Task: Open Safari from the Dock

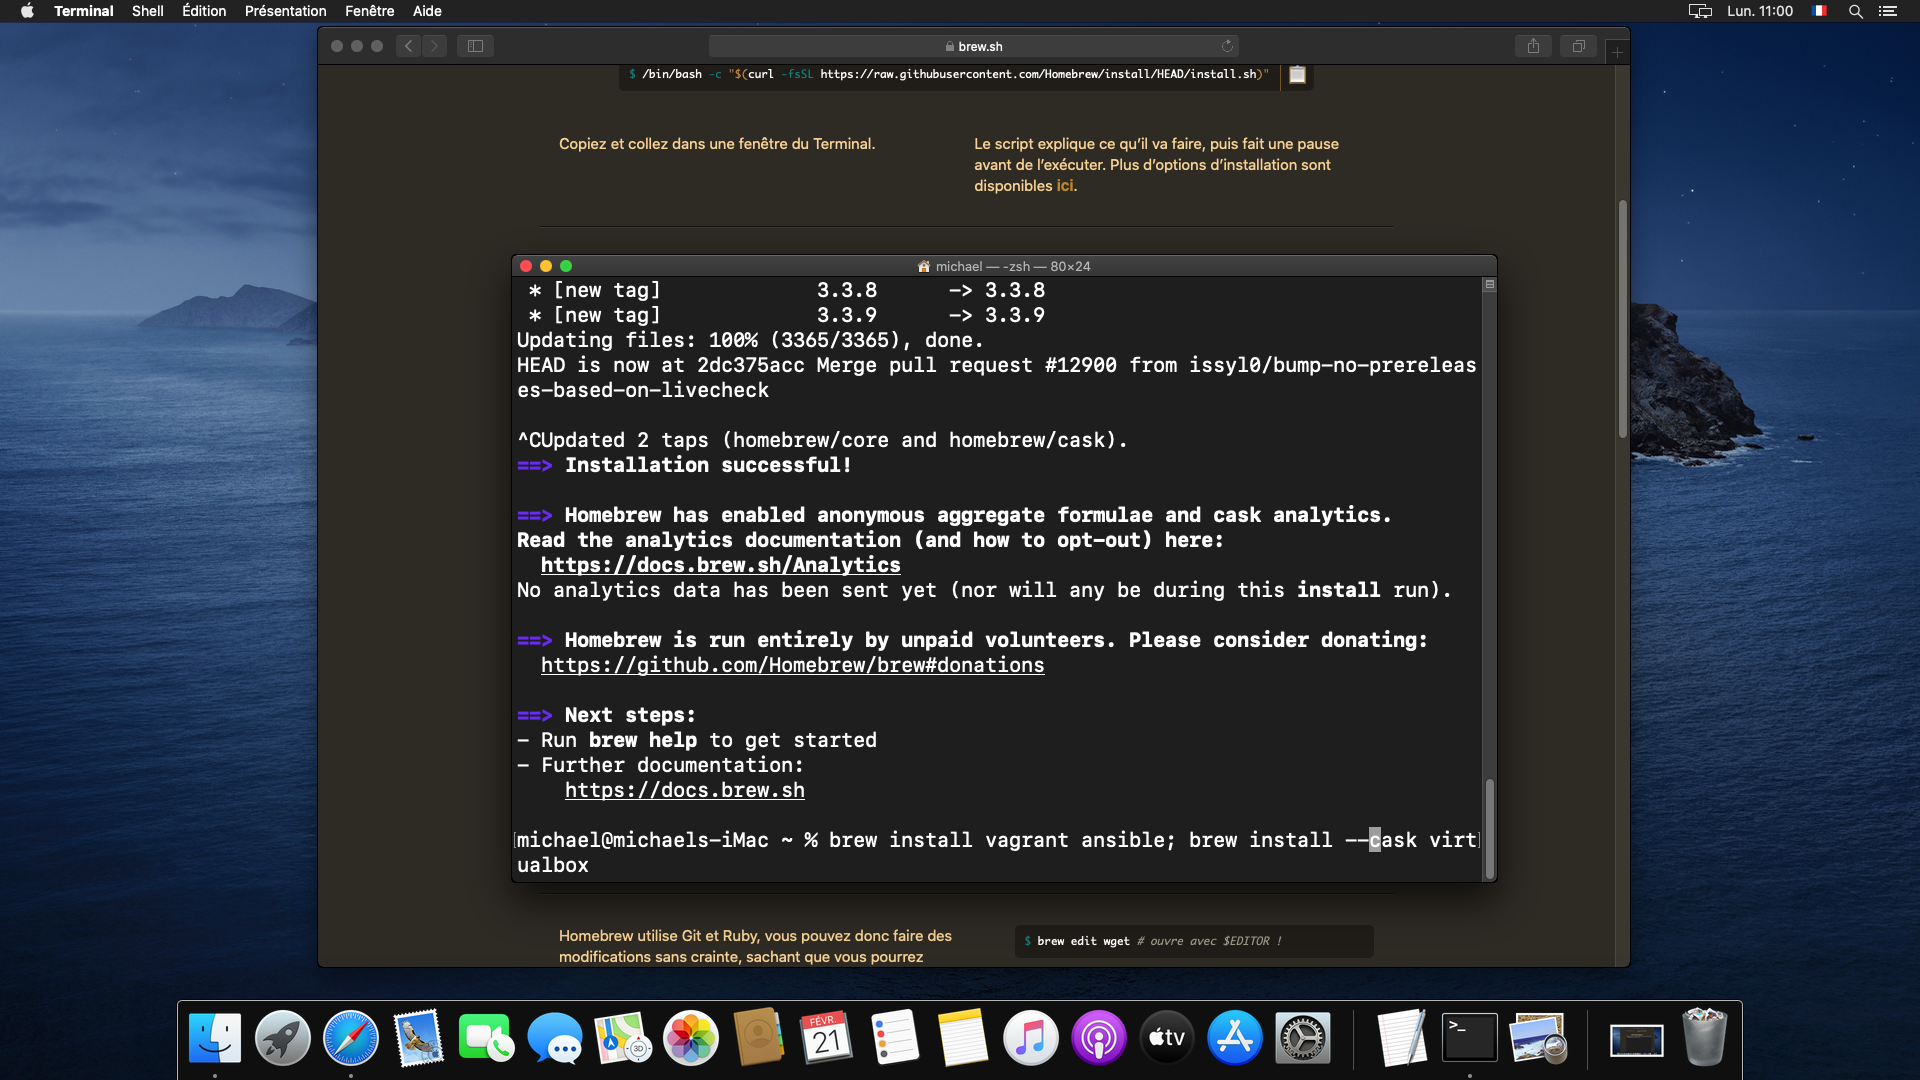Action: 351,1038
